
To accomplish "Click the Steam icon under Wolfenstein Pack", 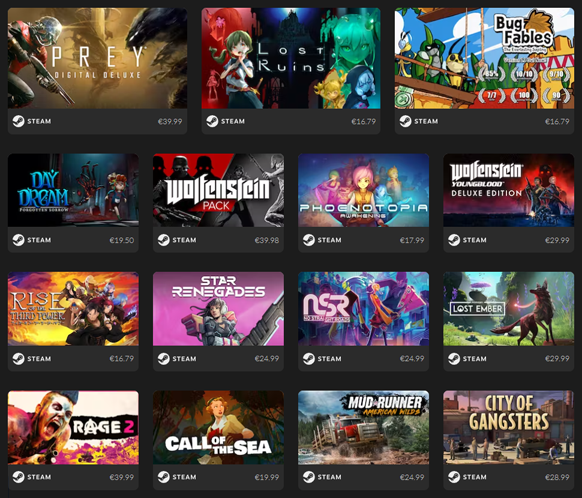I will pos(163,240).
